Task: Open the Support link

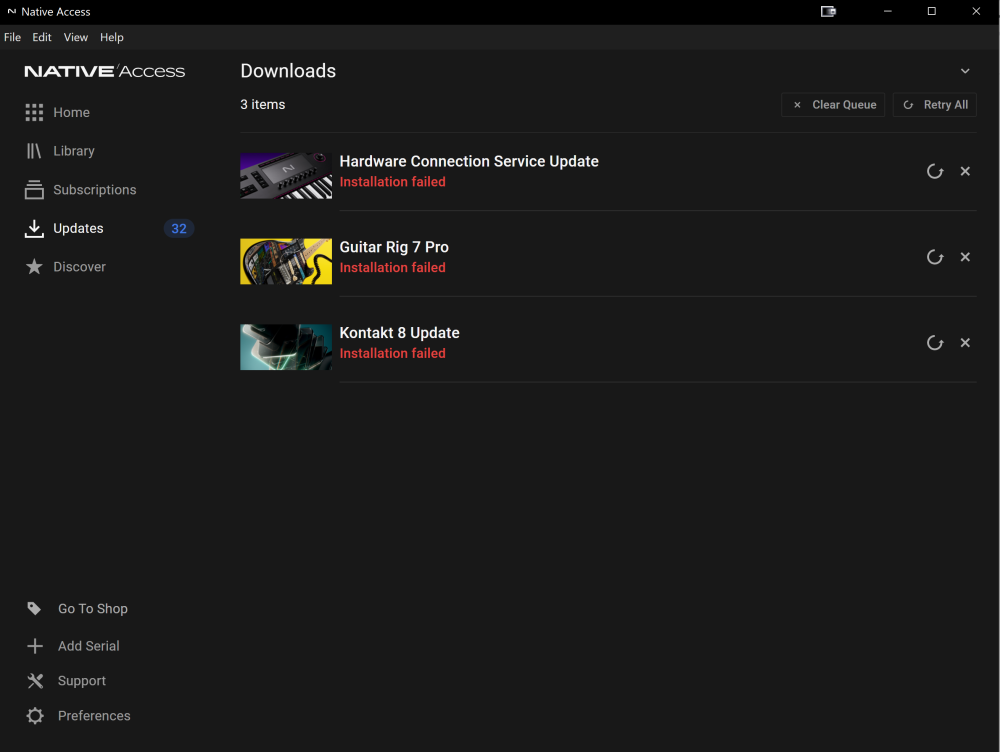Action: coord(82,681)
